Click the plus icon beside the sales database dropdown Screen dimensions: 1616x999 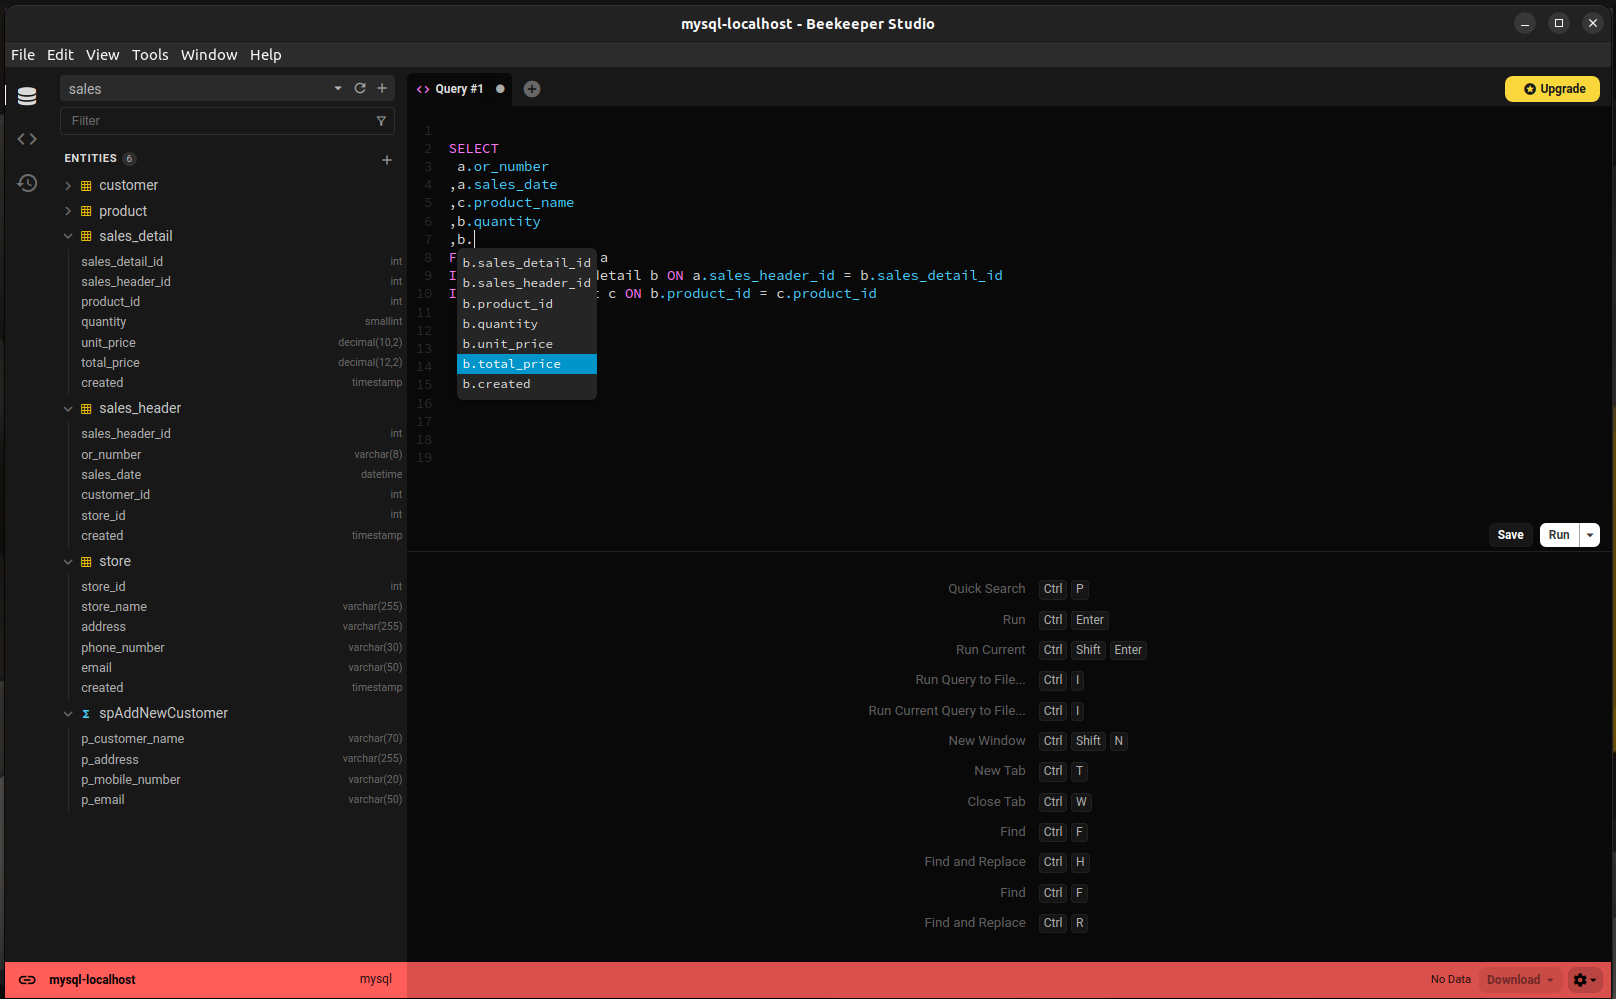click(382, 88)
